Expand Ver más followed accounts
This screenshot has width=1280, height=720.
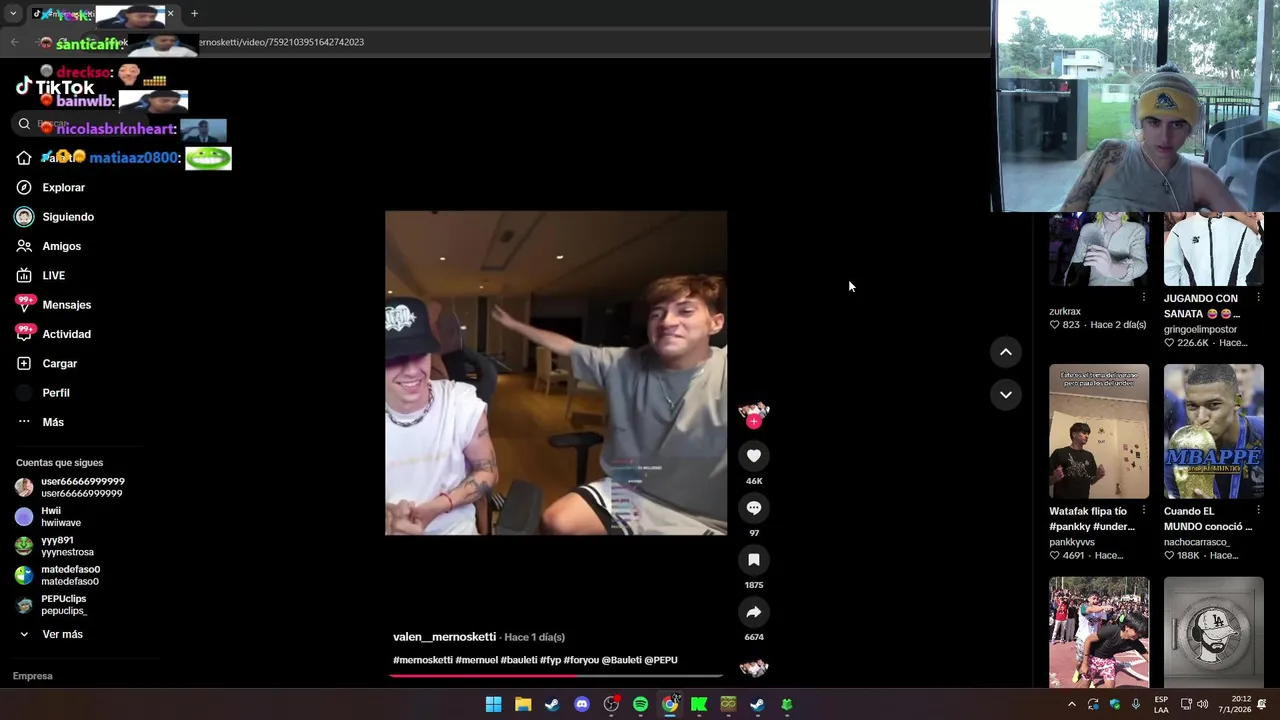click(x=62, y=634)
